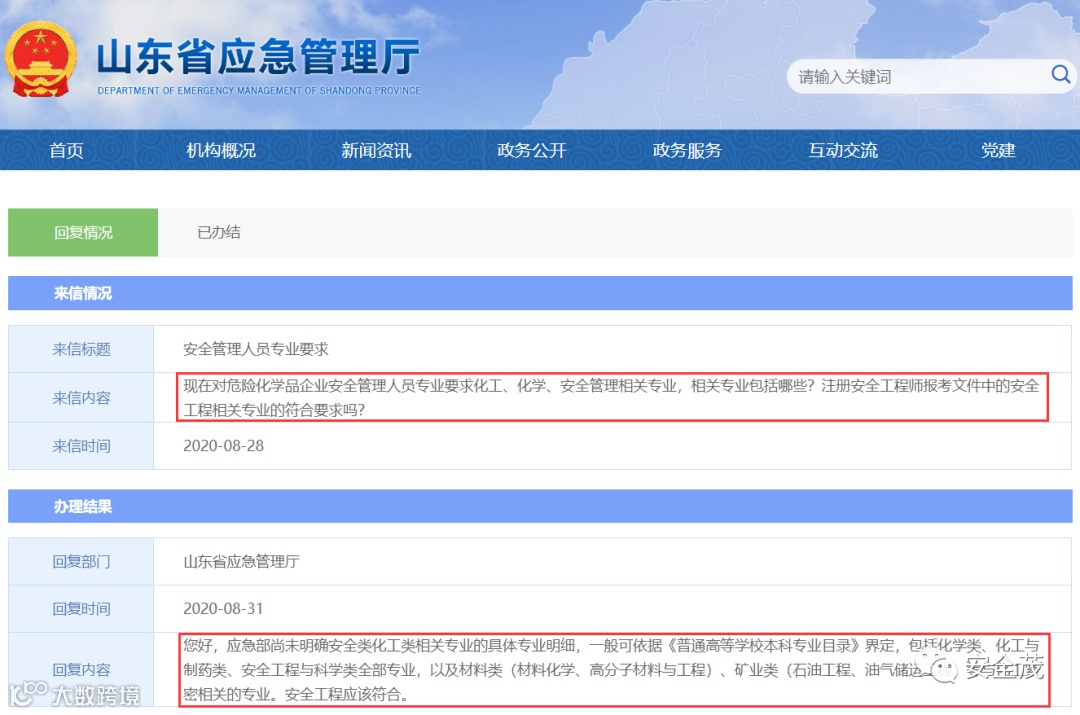This screenshot has height=715, width=1080.
Task: Open the 互动交流 navigation item
Action: 843,150
